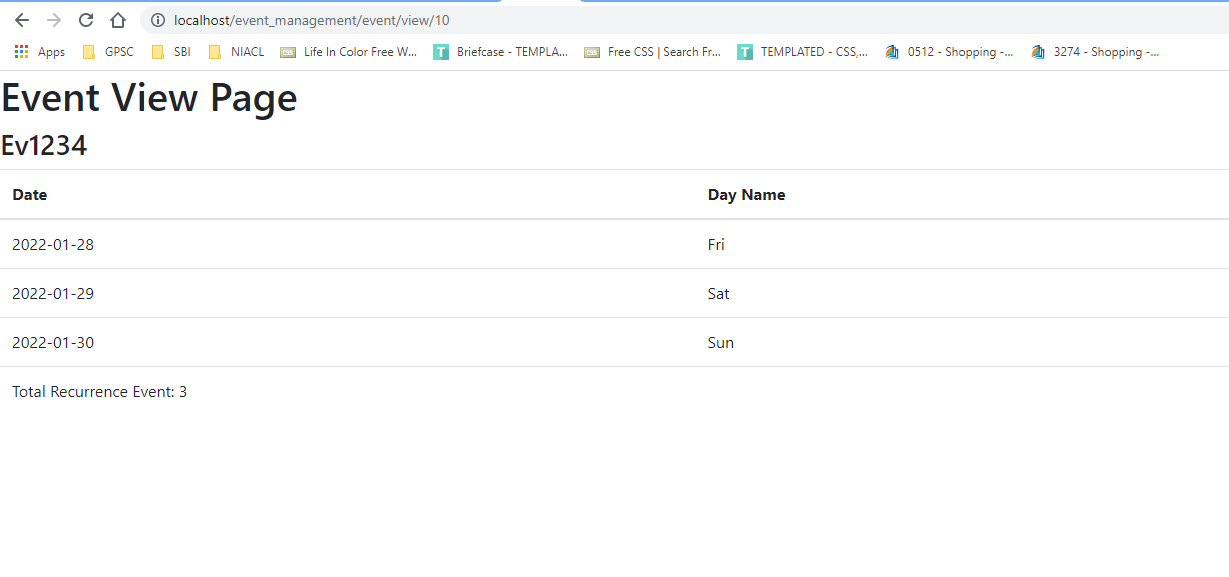The height and width of the screenshot is (577, 1229).
Task: Open Briefcase - TEMPLA... bookmark
Action: [x=501, y=52]
